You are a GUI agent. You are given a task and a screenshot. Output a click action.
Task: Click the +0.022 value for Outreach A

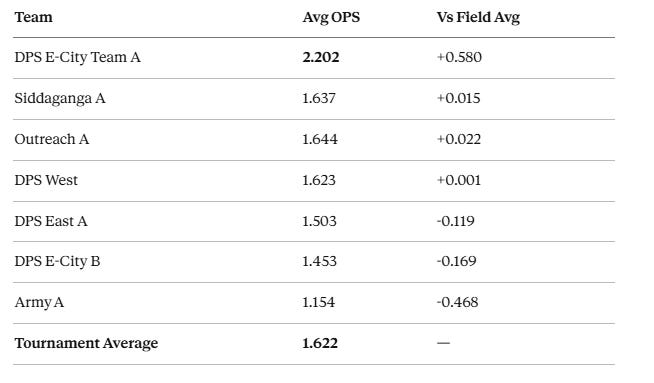coord(458,139)
